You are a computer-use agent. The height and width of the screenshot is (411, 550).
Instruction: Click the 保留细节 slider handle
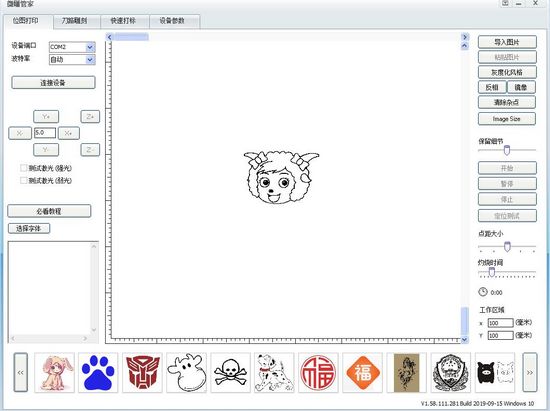pyautogui.click(x=507, y=150)
